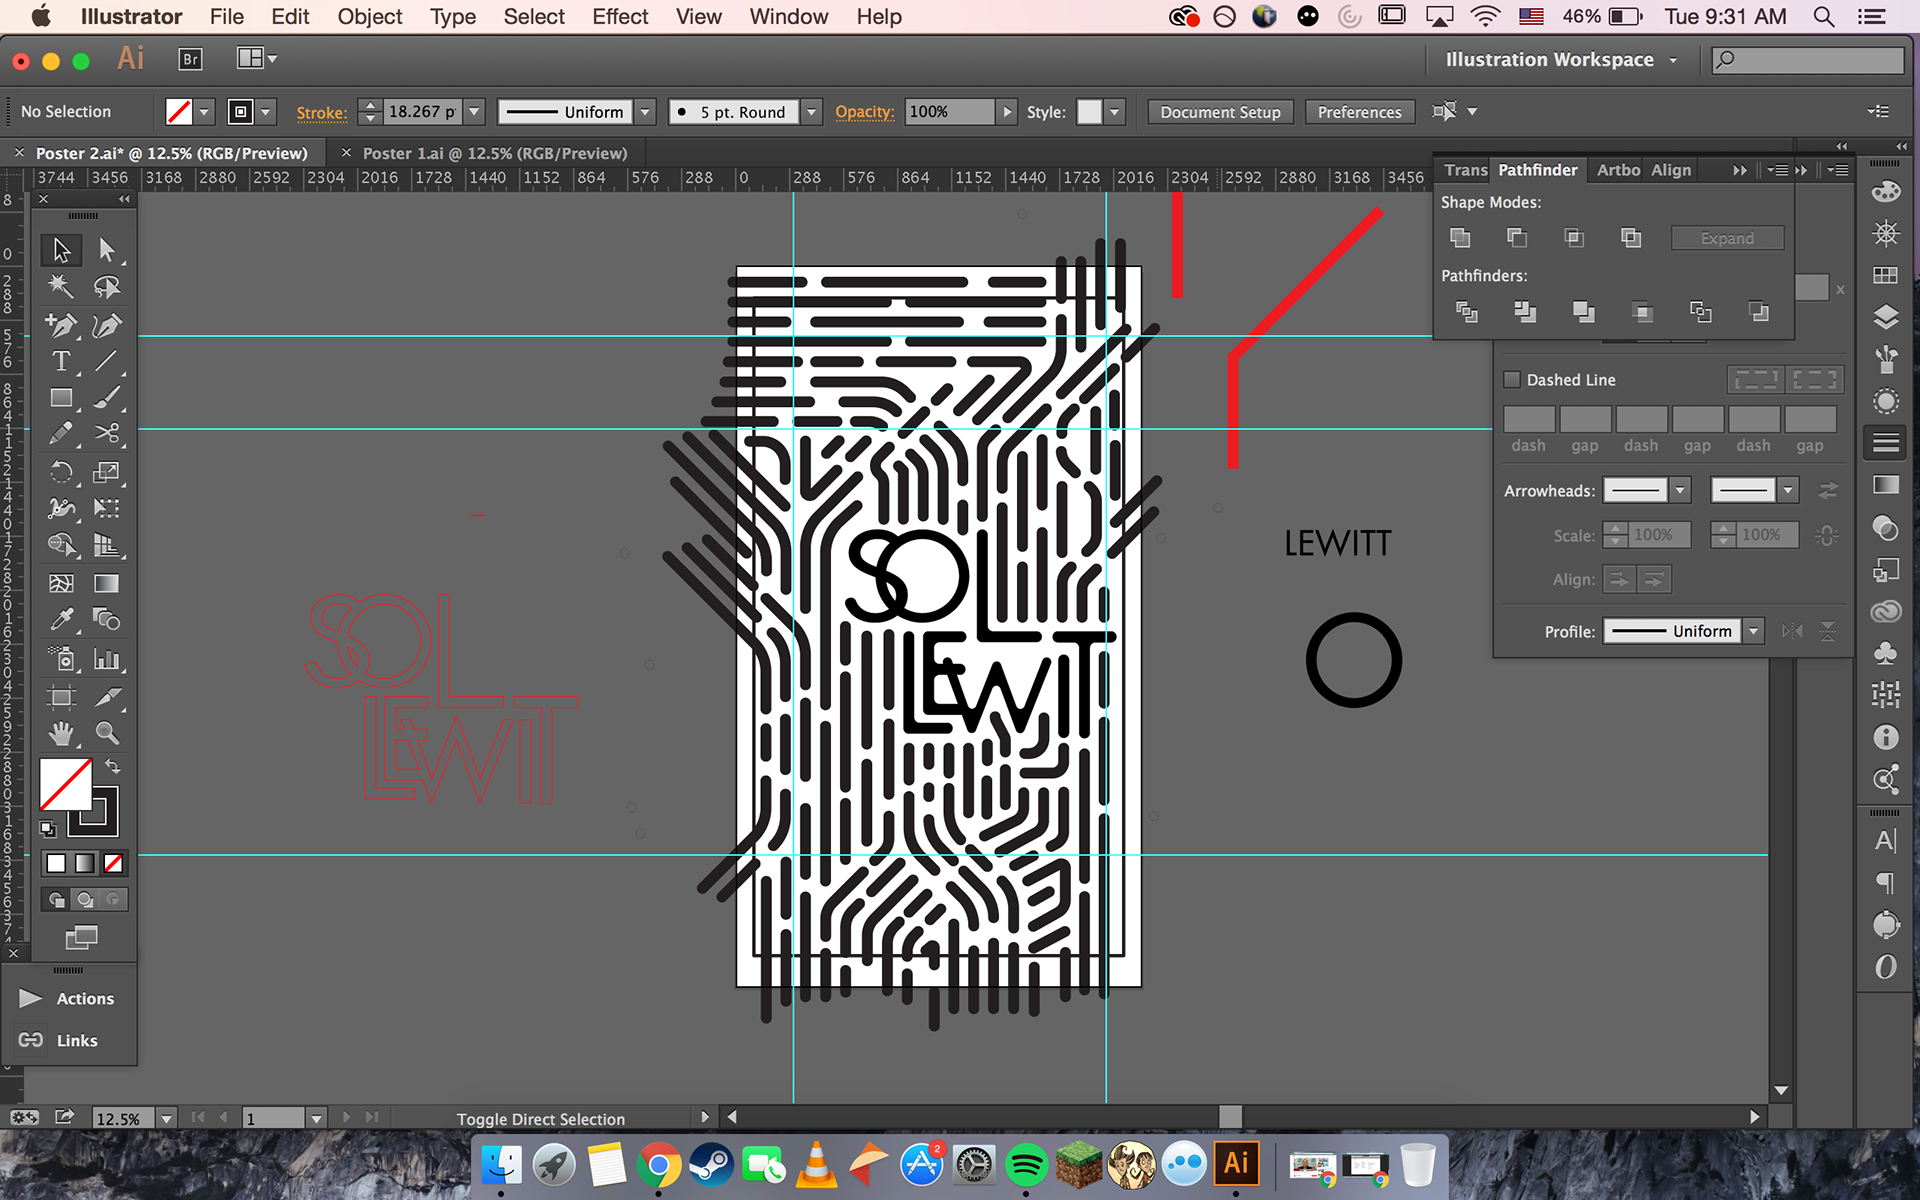The image size is (1920, 1200).
Task: Open the stroke weight dropdown
Action: (x=475, y=112)
